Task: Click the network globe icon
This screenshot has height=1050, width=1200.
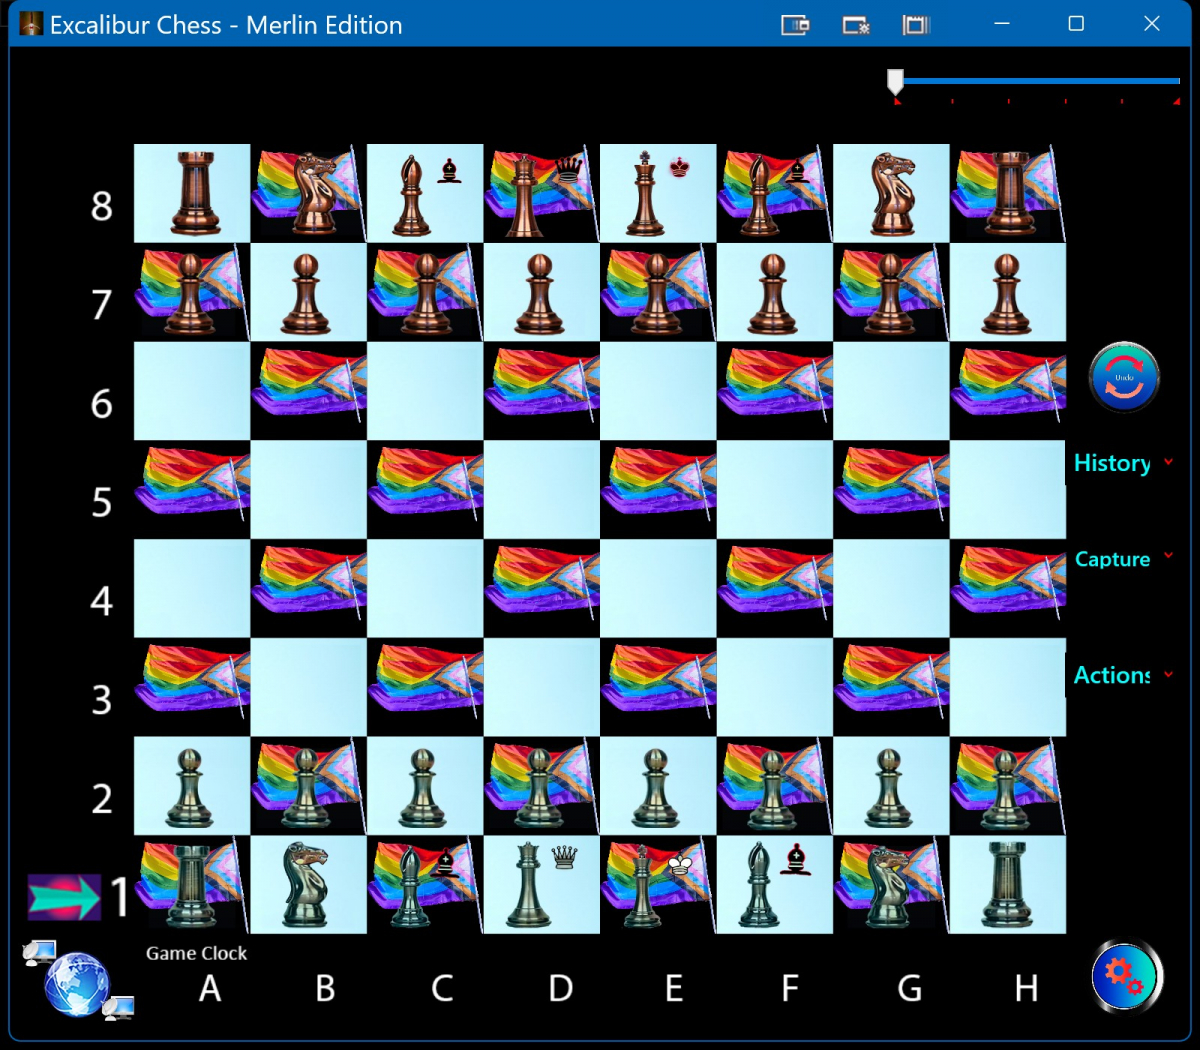Action: pos(77,984)
